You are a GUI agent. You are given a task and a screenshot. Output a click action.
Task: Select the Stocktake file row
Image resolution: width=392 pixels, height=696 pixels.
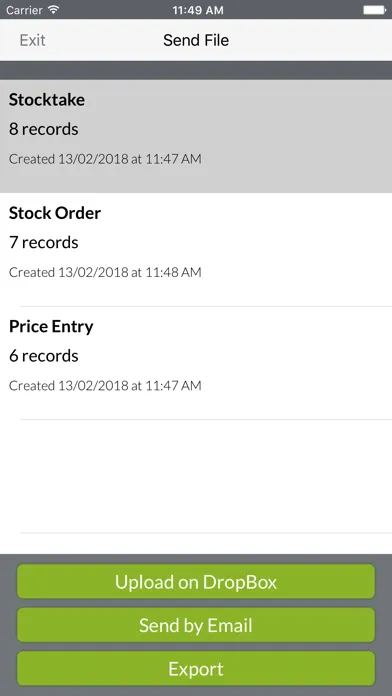[196, 136]
